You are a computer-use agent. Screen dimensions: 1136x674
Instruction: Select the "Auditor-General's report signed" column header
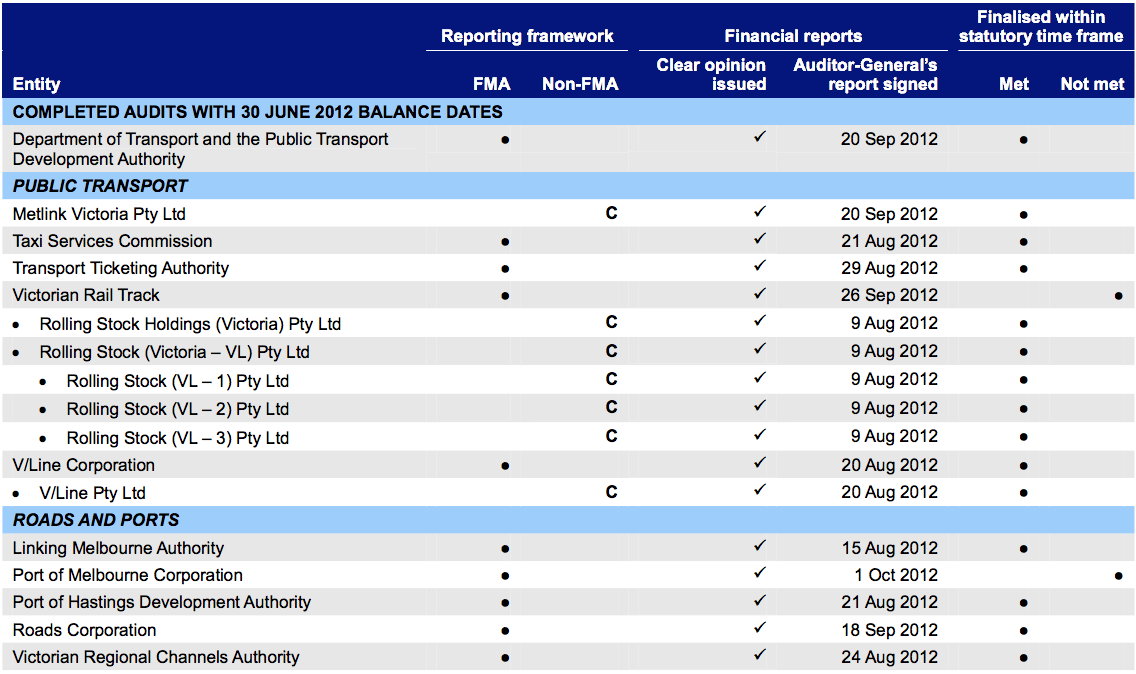(x=866, y=75)
